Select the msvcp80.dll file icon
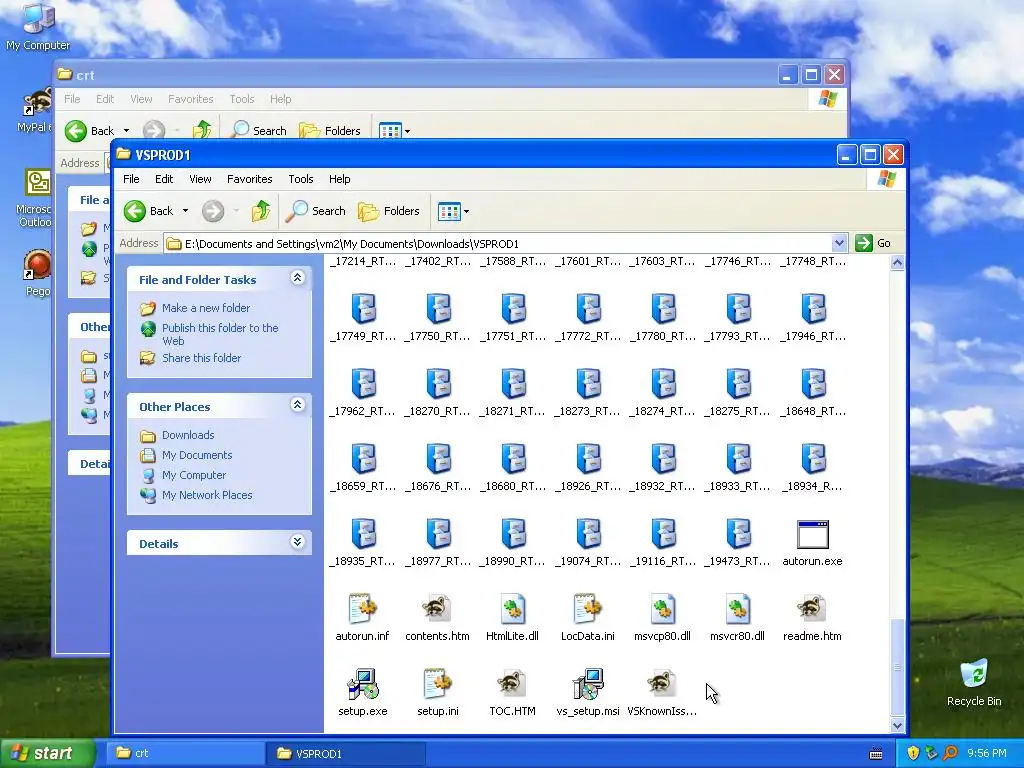The width and height of the screenshot is (1024, 768). pos(662,608)
